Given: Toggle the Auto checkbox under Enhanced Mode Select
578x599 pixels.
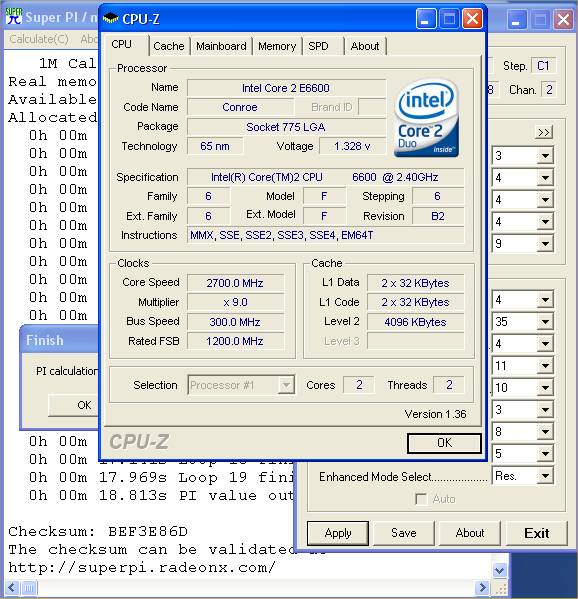Looking at the screenshot, I should (421, 499).
